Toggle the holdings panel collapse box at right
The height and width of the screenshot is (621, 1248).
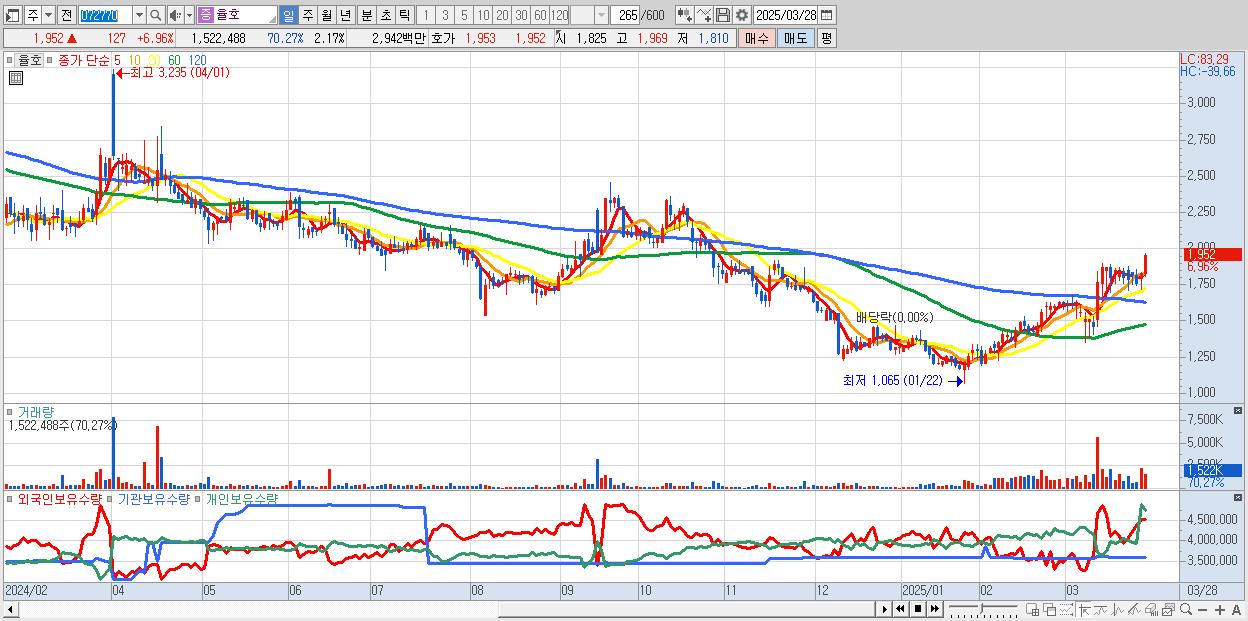pos(1239,498)
